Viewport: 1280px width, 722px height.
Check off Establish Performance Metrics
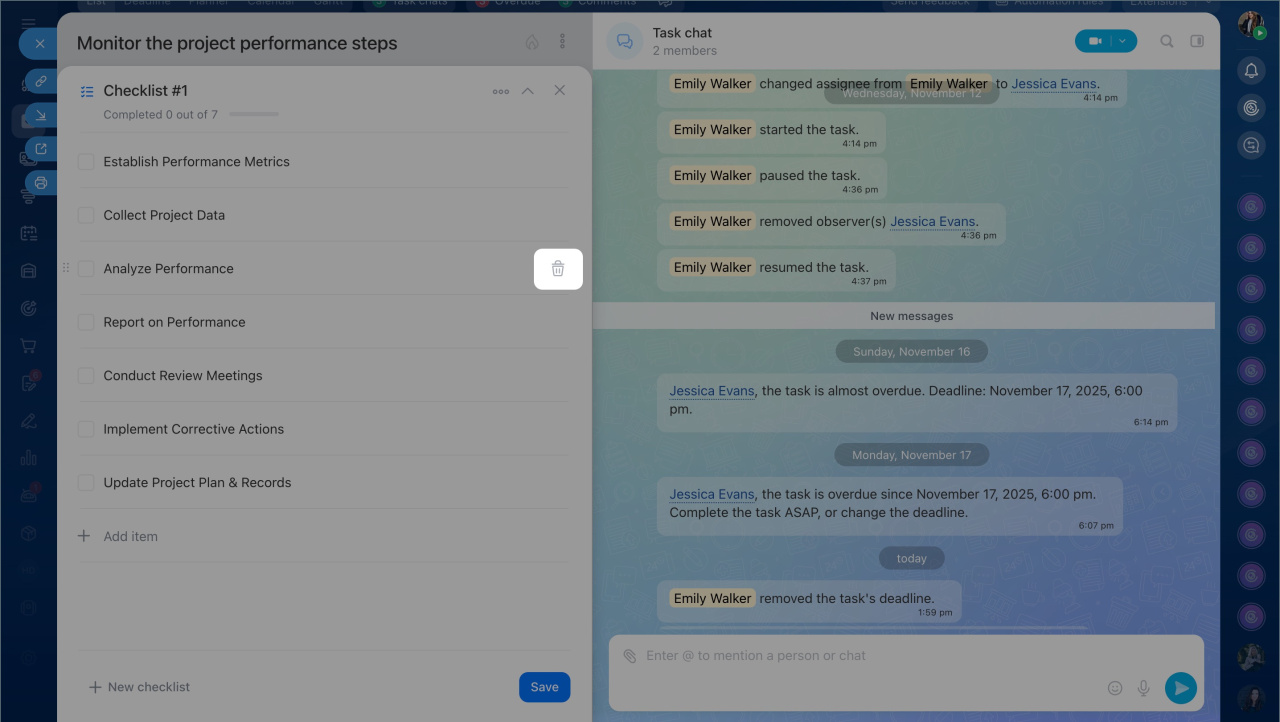(x=86, y=162)
